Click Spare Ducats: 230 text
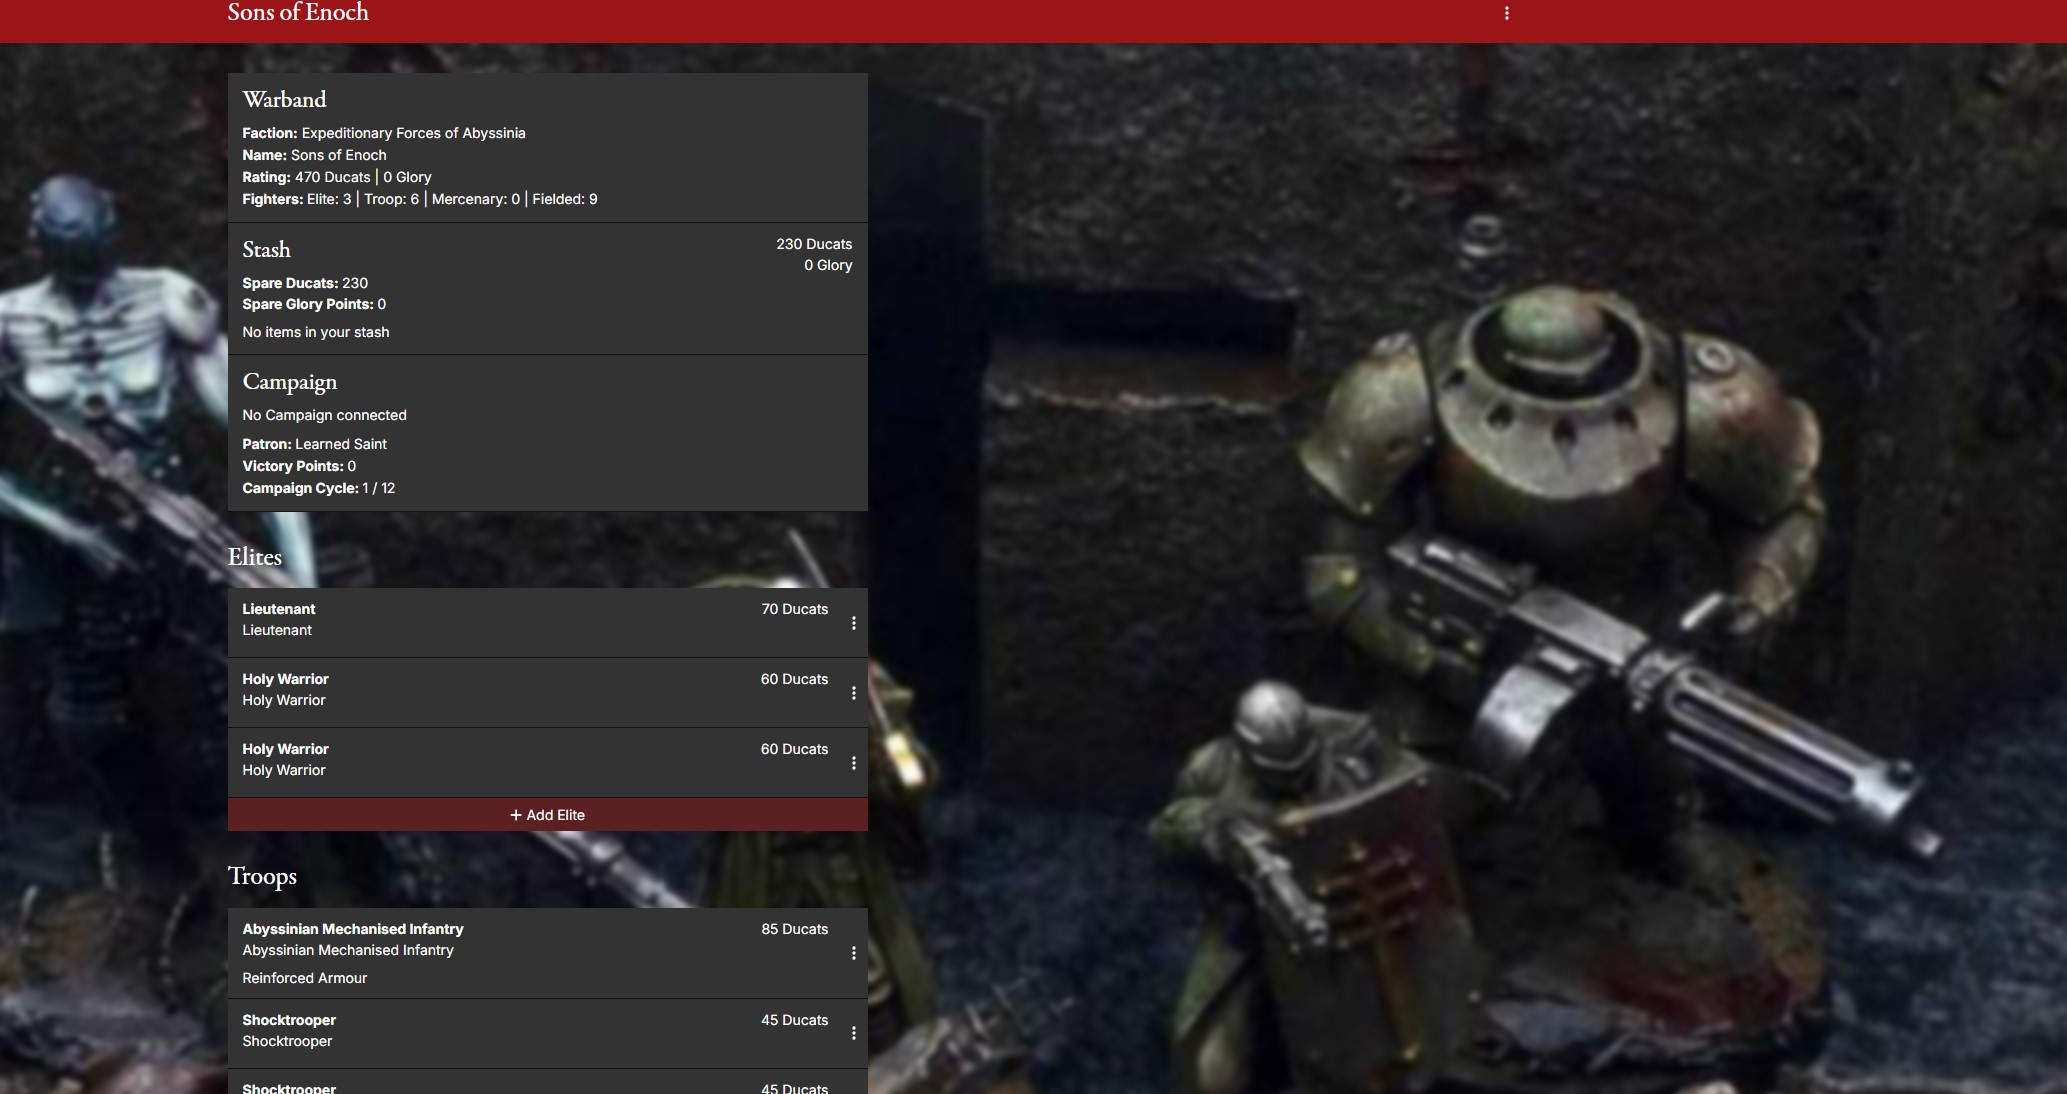 pyautogui.click(x=305, y=283)
